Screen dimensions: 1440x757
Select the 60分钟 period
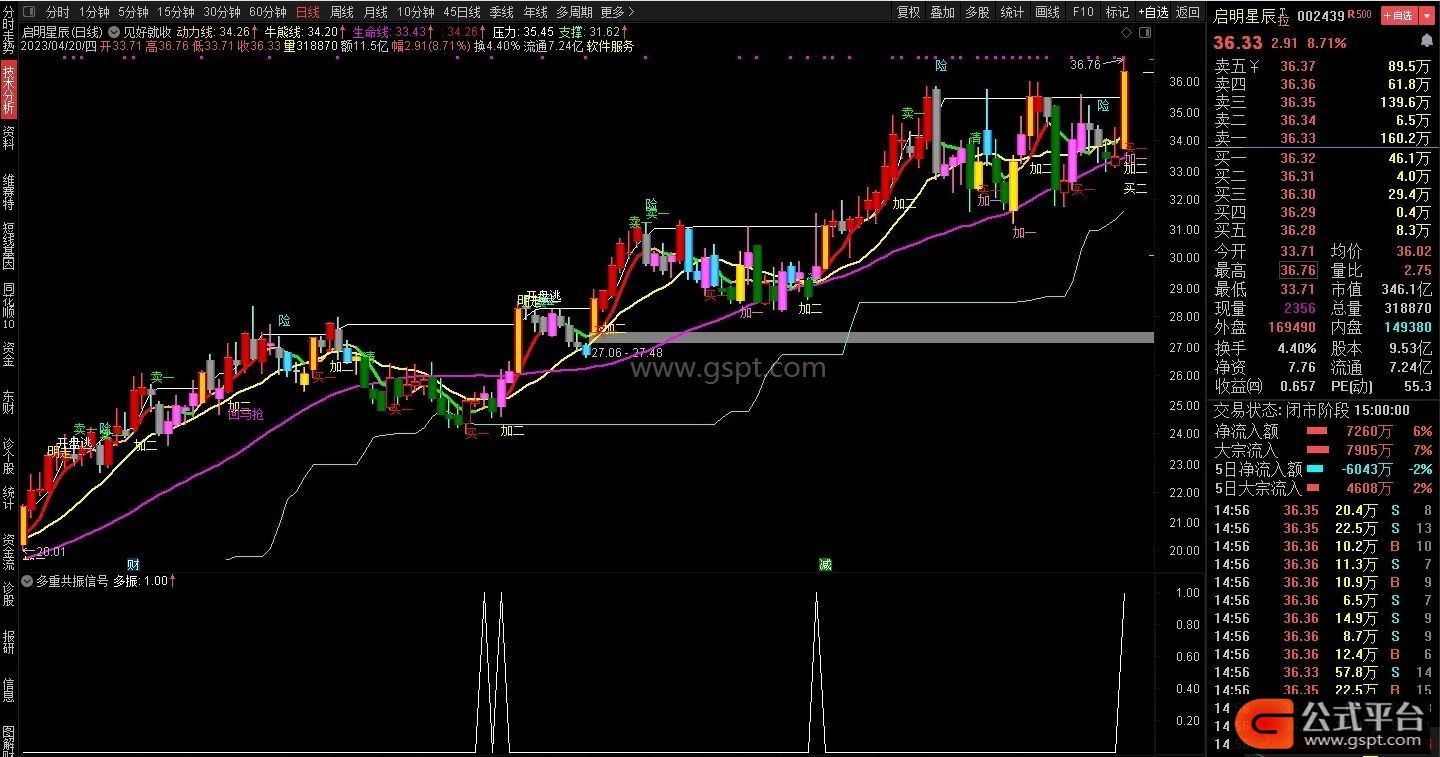point(267,12)
